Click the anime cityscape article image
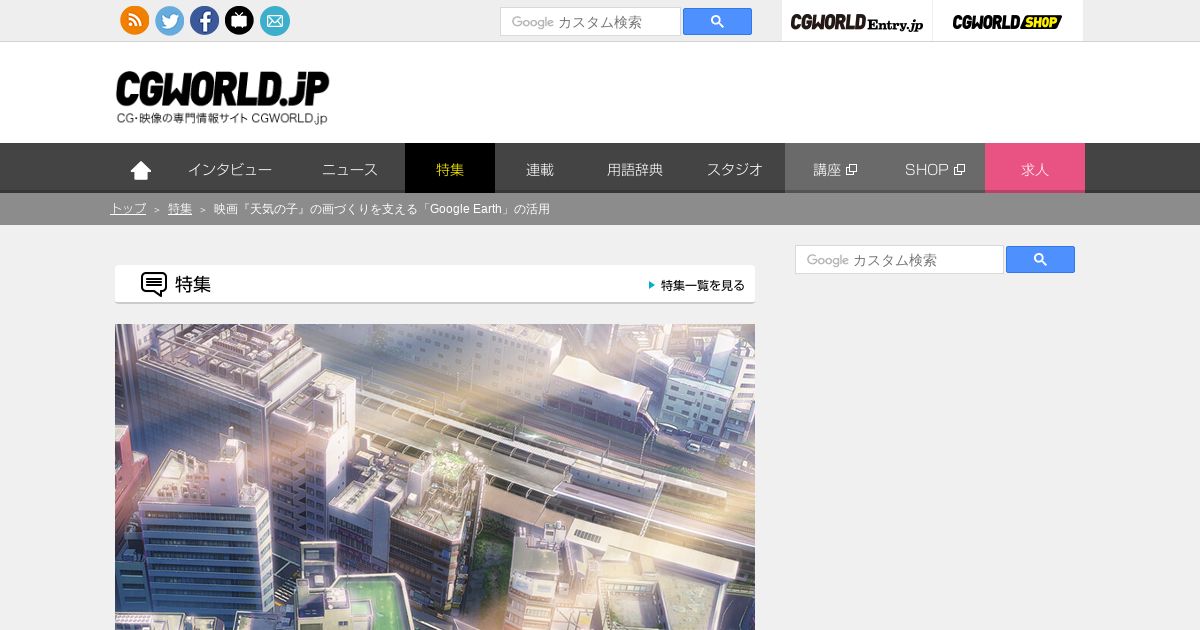Screen dimensions: 1200x630 tap(435, 477)
